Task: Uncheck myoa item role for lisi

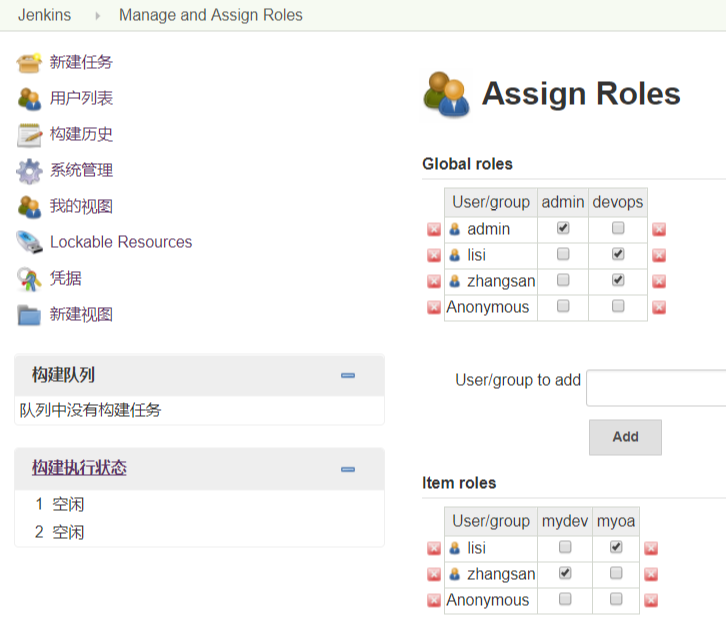Action: (x=616, y=547)
